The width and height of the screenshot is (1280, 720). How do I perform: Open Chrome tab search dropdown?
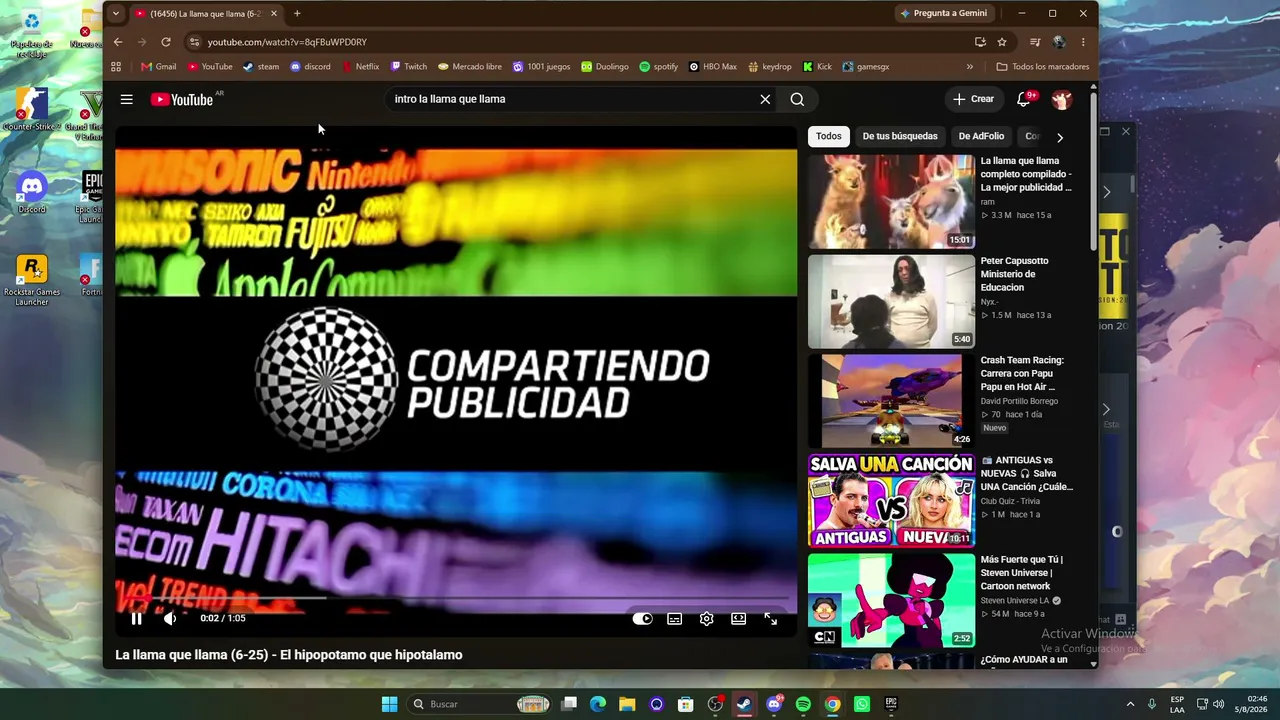116,13
